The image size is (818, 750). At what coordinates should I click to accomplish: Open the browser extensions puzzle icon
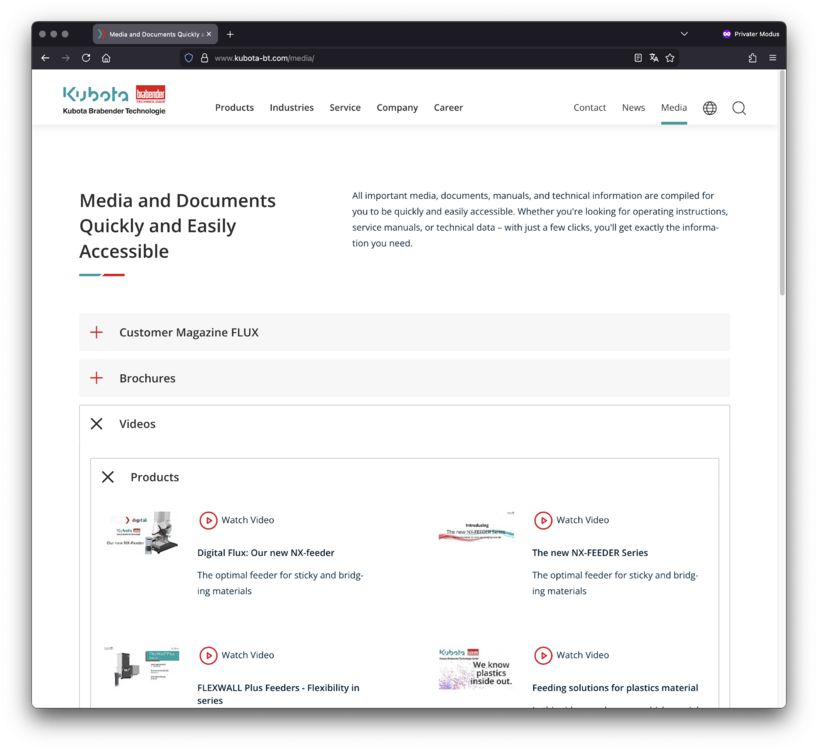[752, 58]
